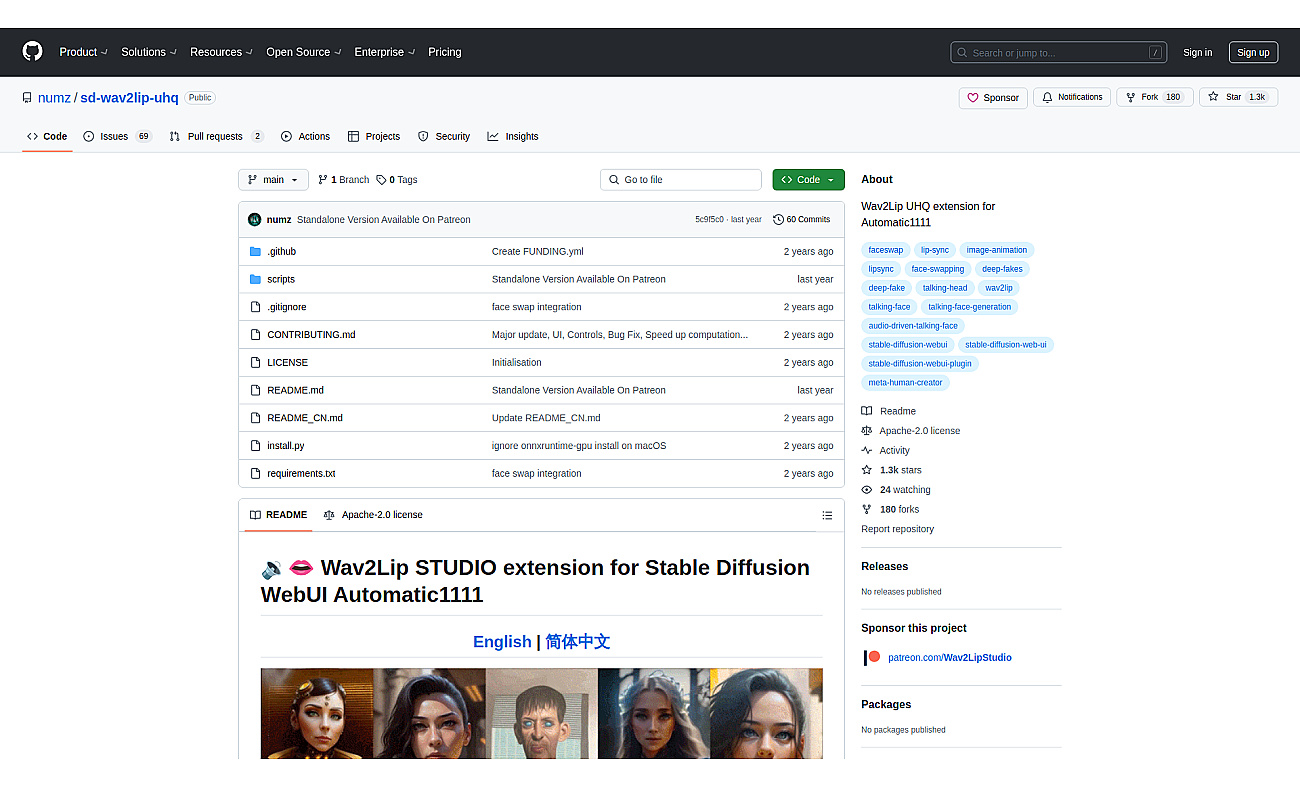Expand the Open Source menu
This screenshot has width=1300, height=788.
[x=303, y=52]
